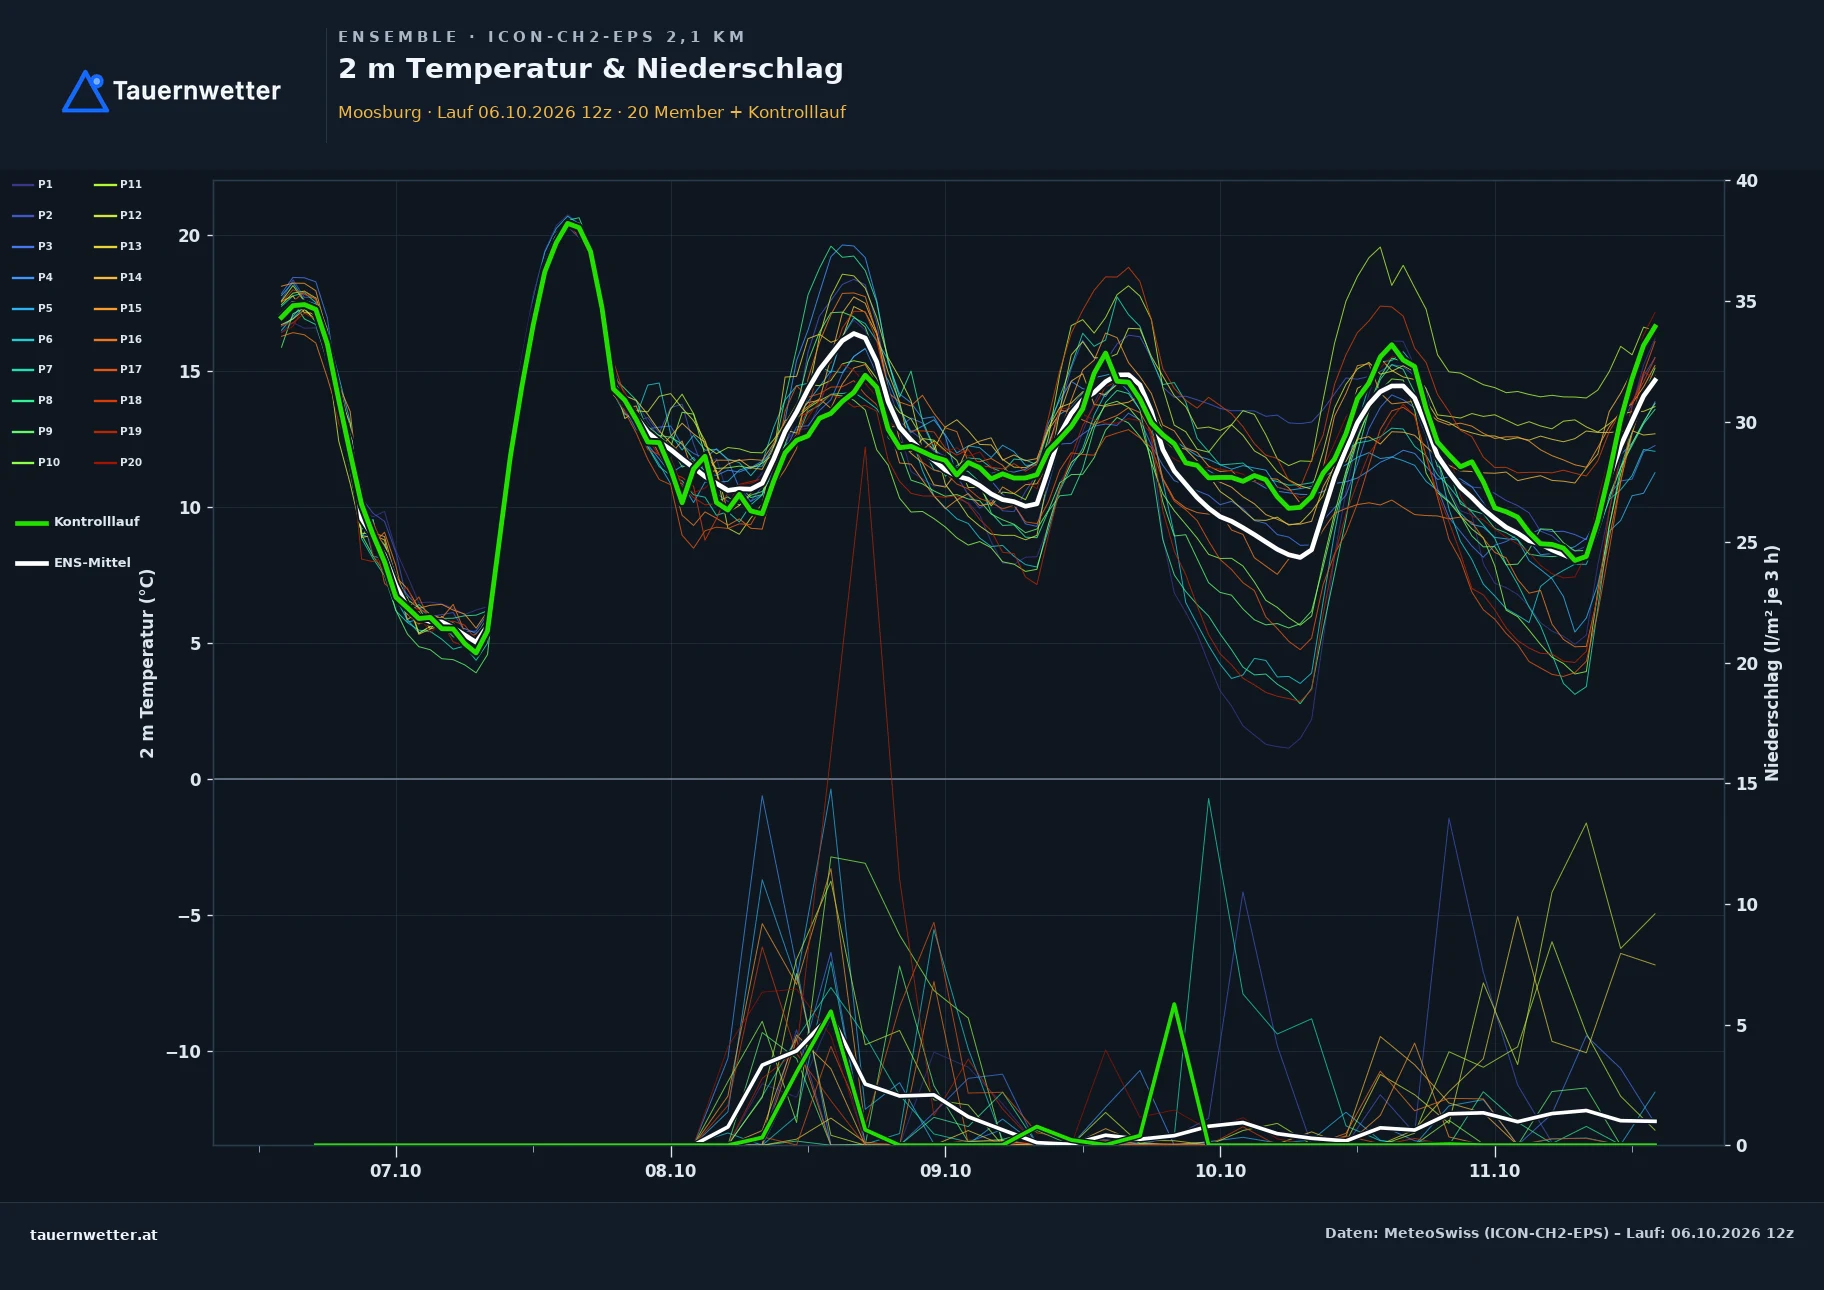Click the 11.10 date axis label

point(1495,1171)
